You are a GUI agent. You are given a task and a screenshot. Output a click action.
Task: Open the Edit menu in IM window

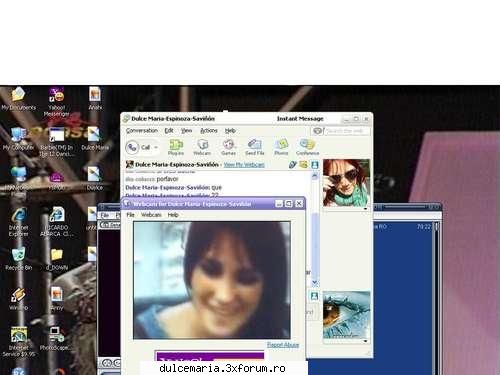click(169, 131)
